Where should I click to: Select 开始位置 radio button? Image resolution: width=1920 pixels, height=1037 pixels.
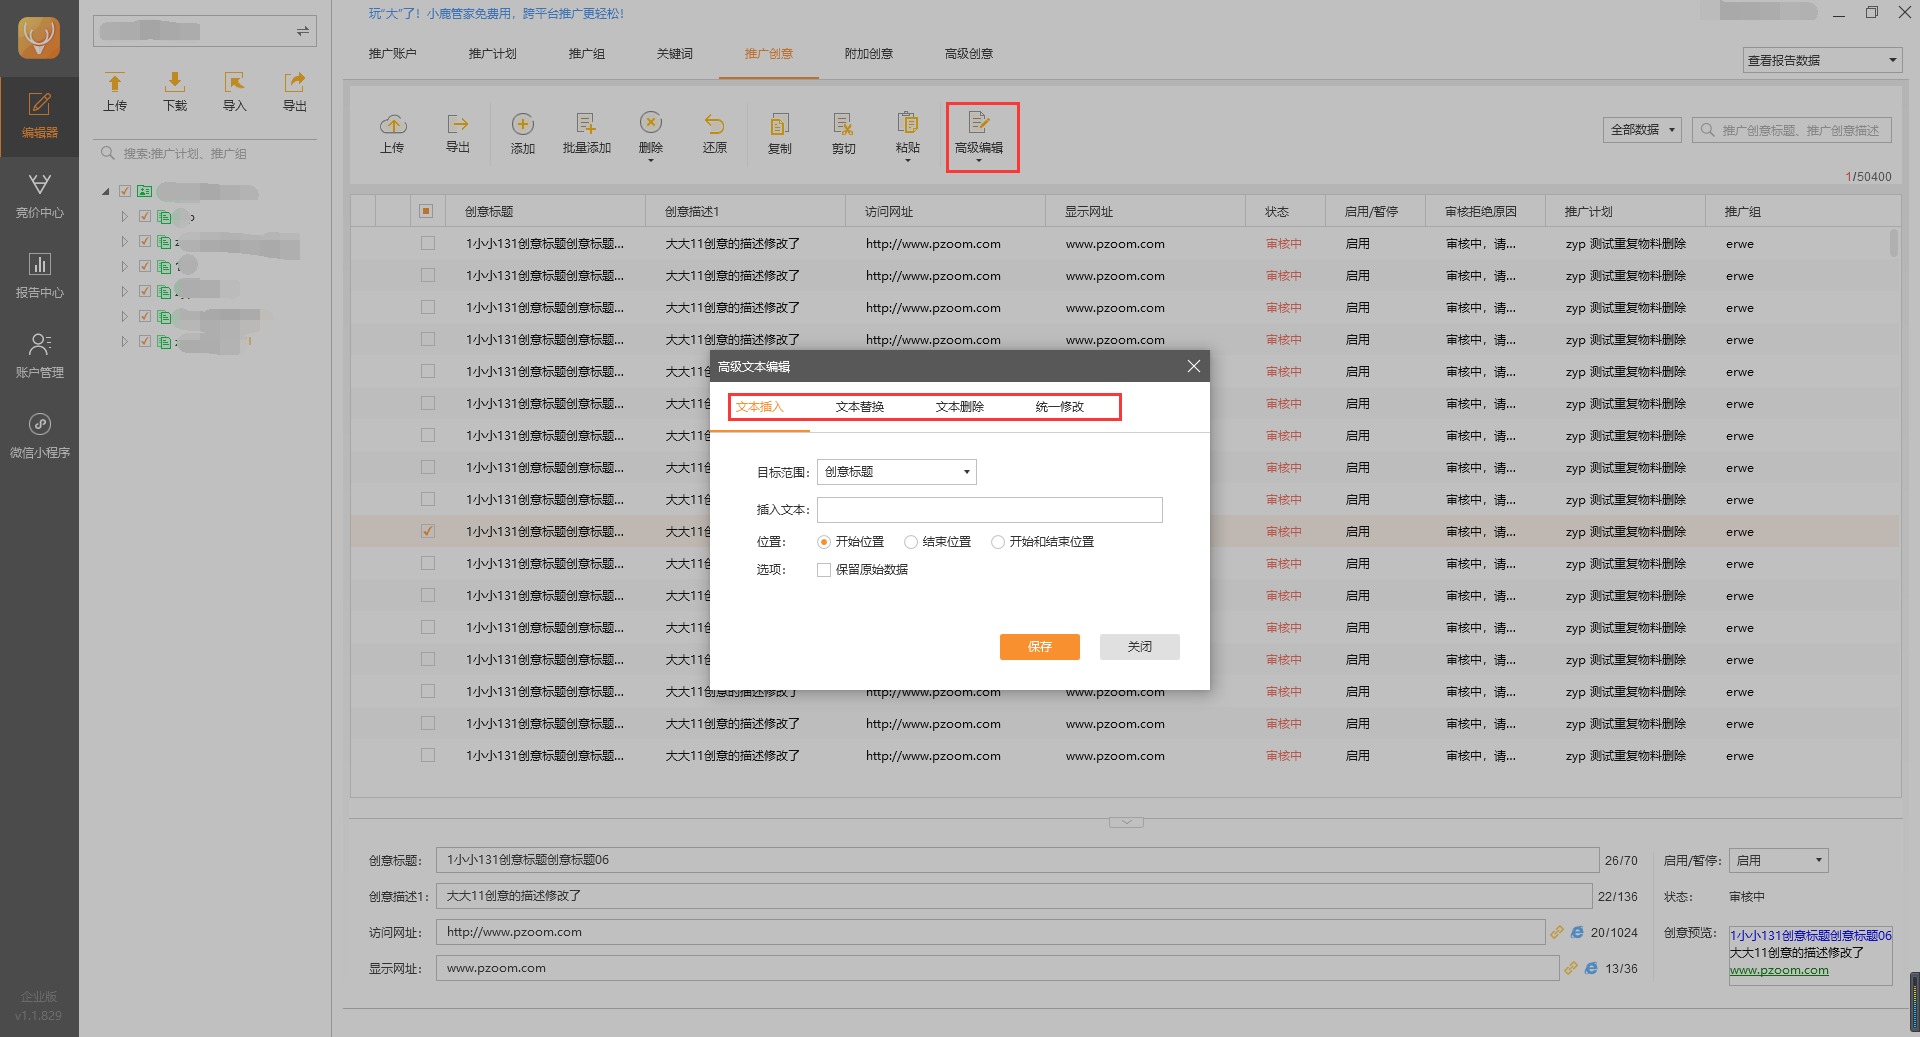[x=824, y=542]
